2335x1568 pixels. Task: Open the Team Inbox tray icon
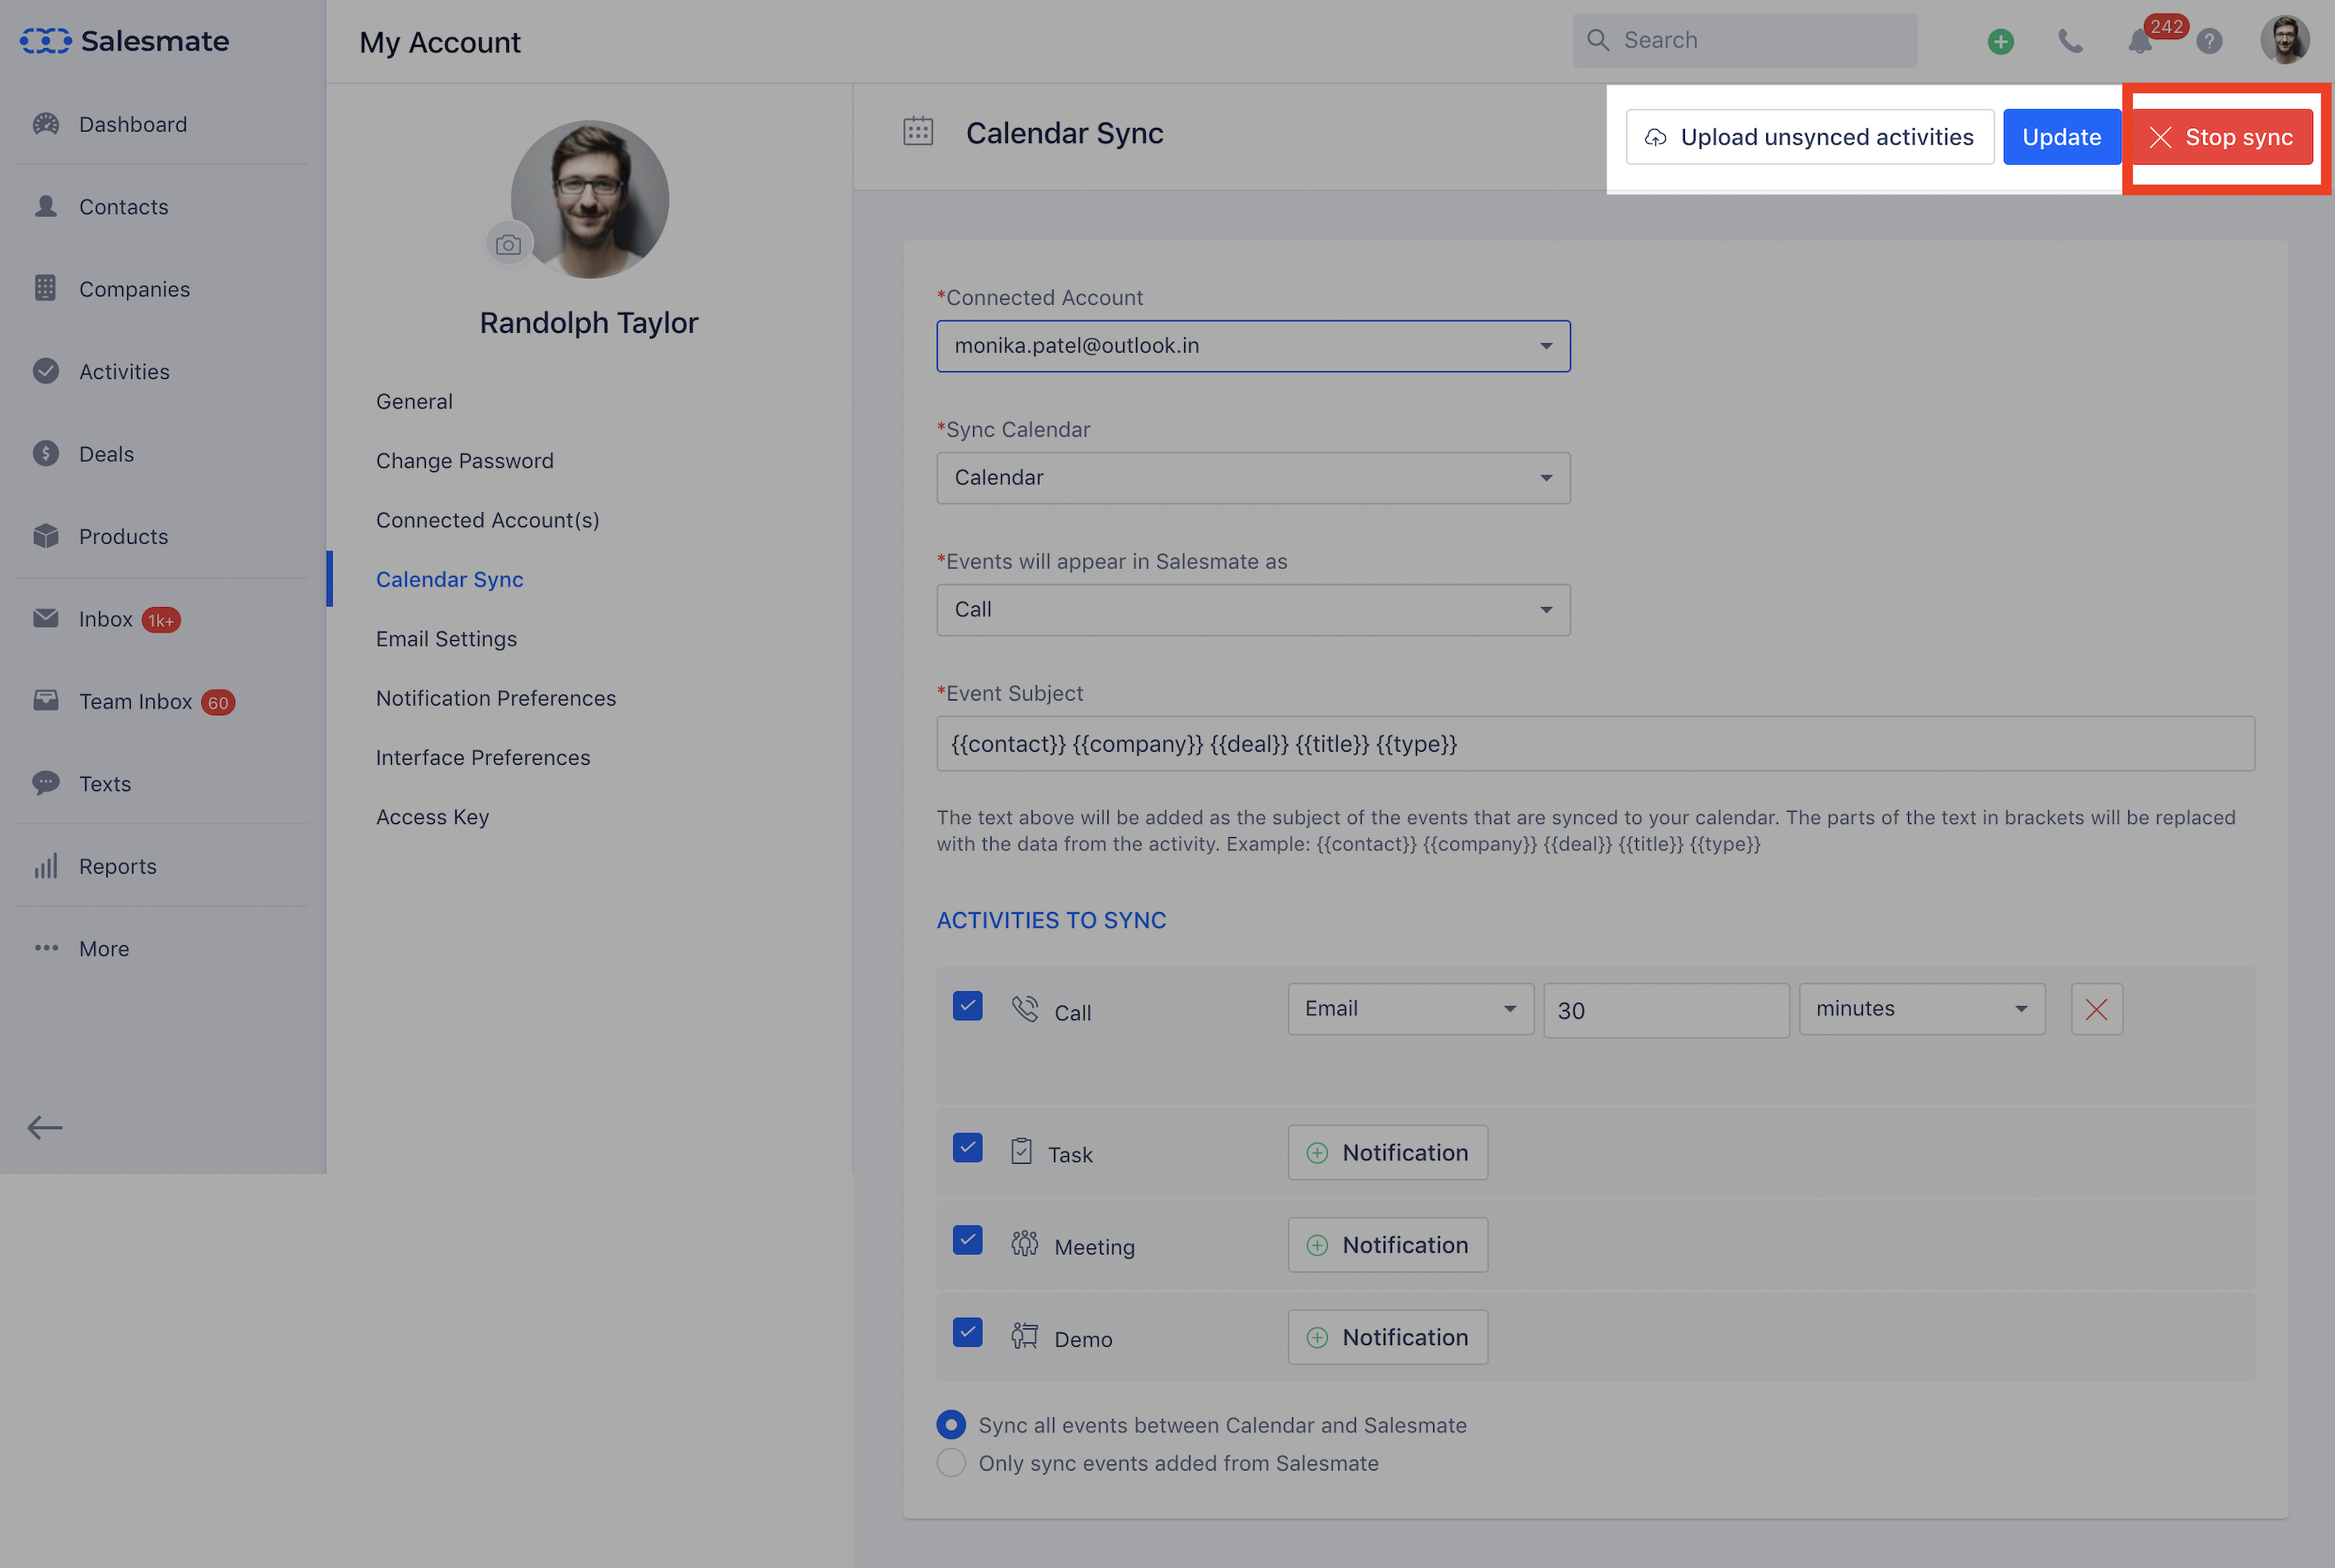(x=46, y=700)
